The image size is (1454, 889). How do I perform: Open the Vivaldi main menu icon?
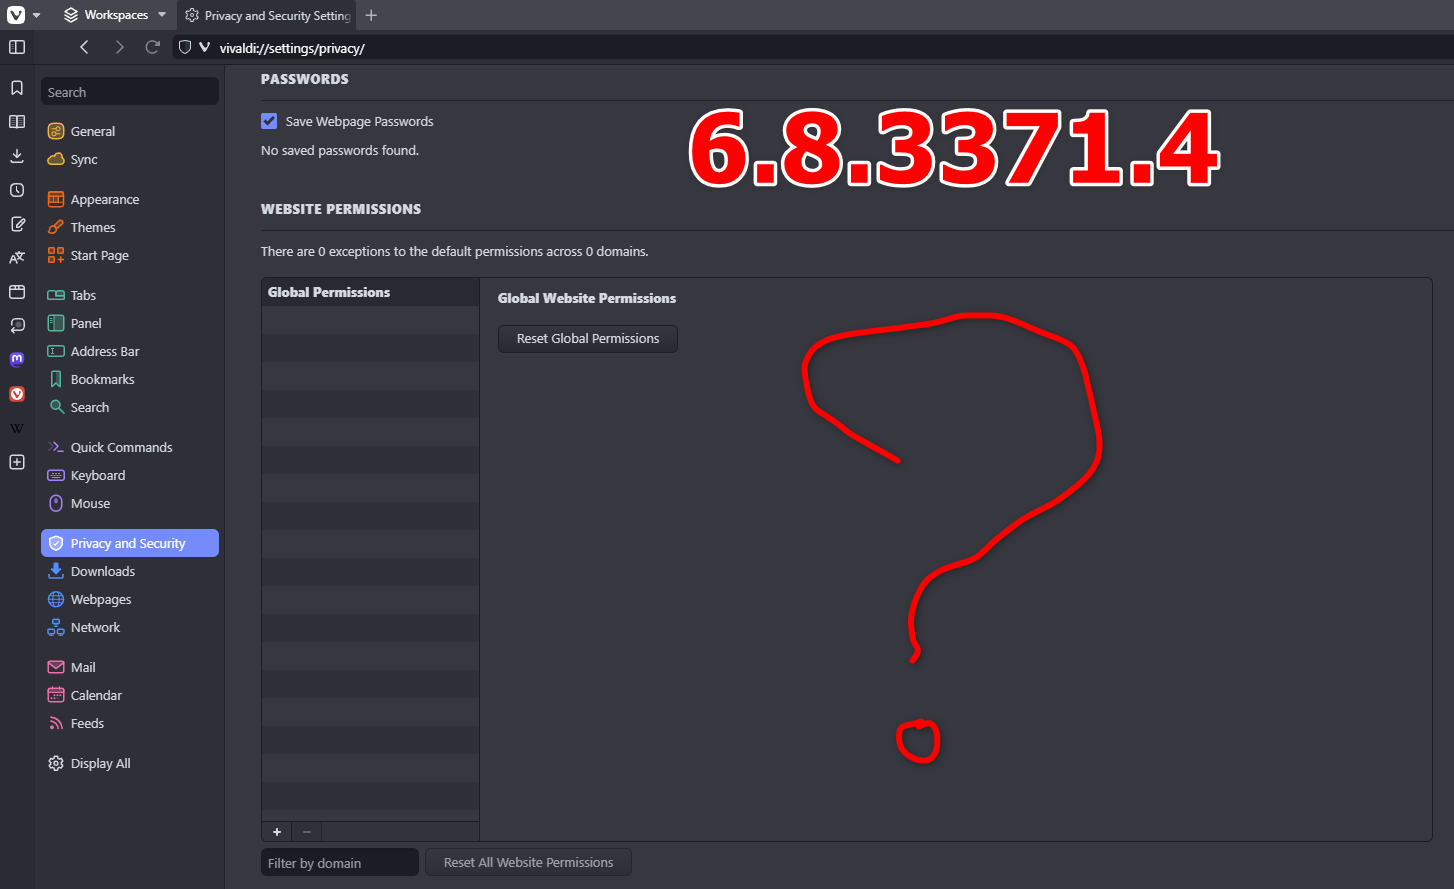pyautogui.click(x=16, y=15)
